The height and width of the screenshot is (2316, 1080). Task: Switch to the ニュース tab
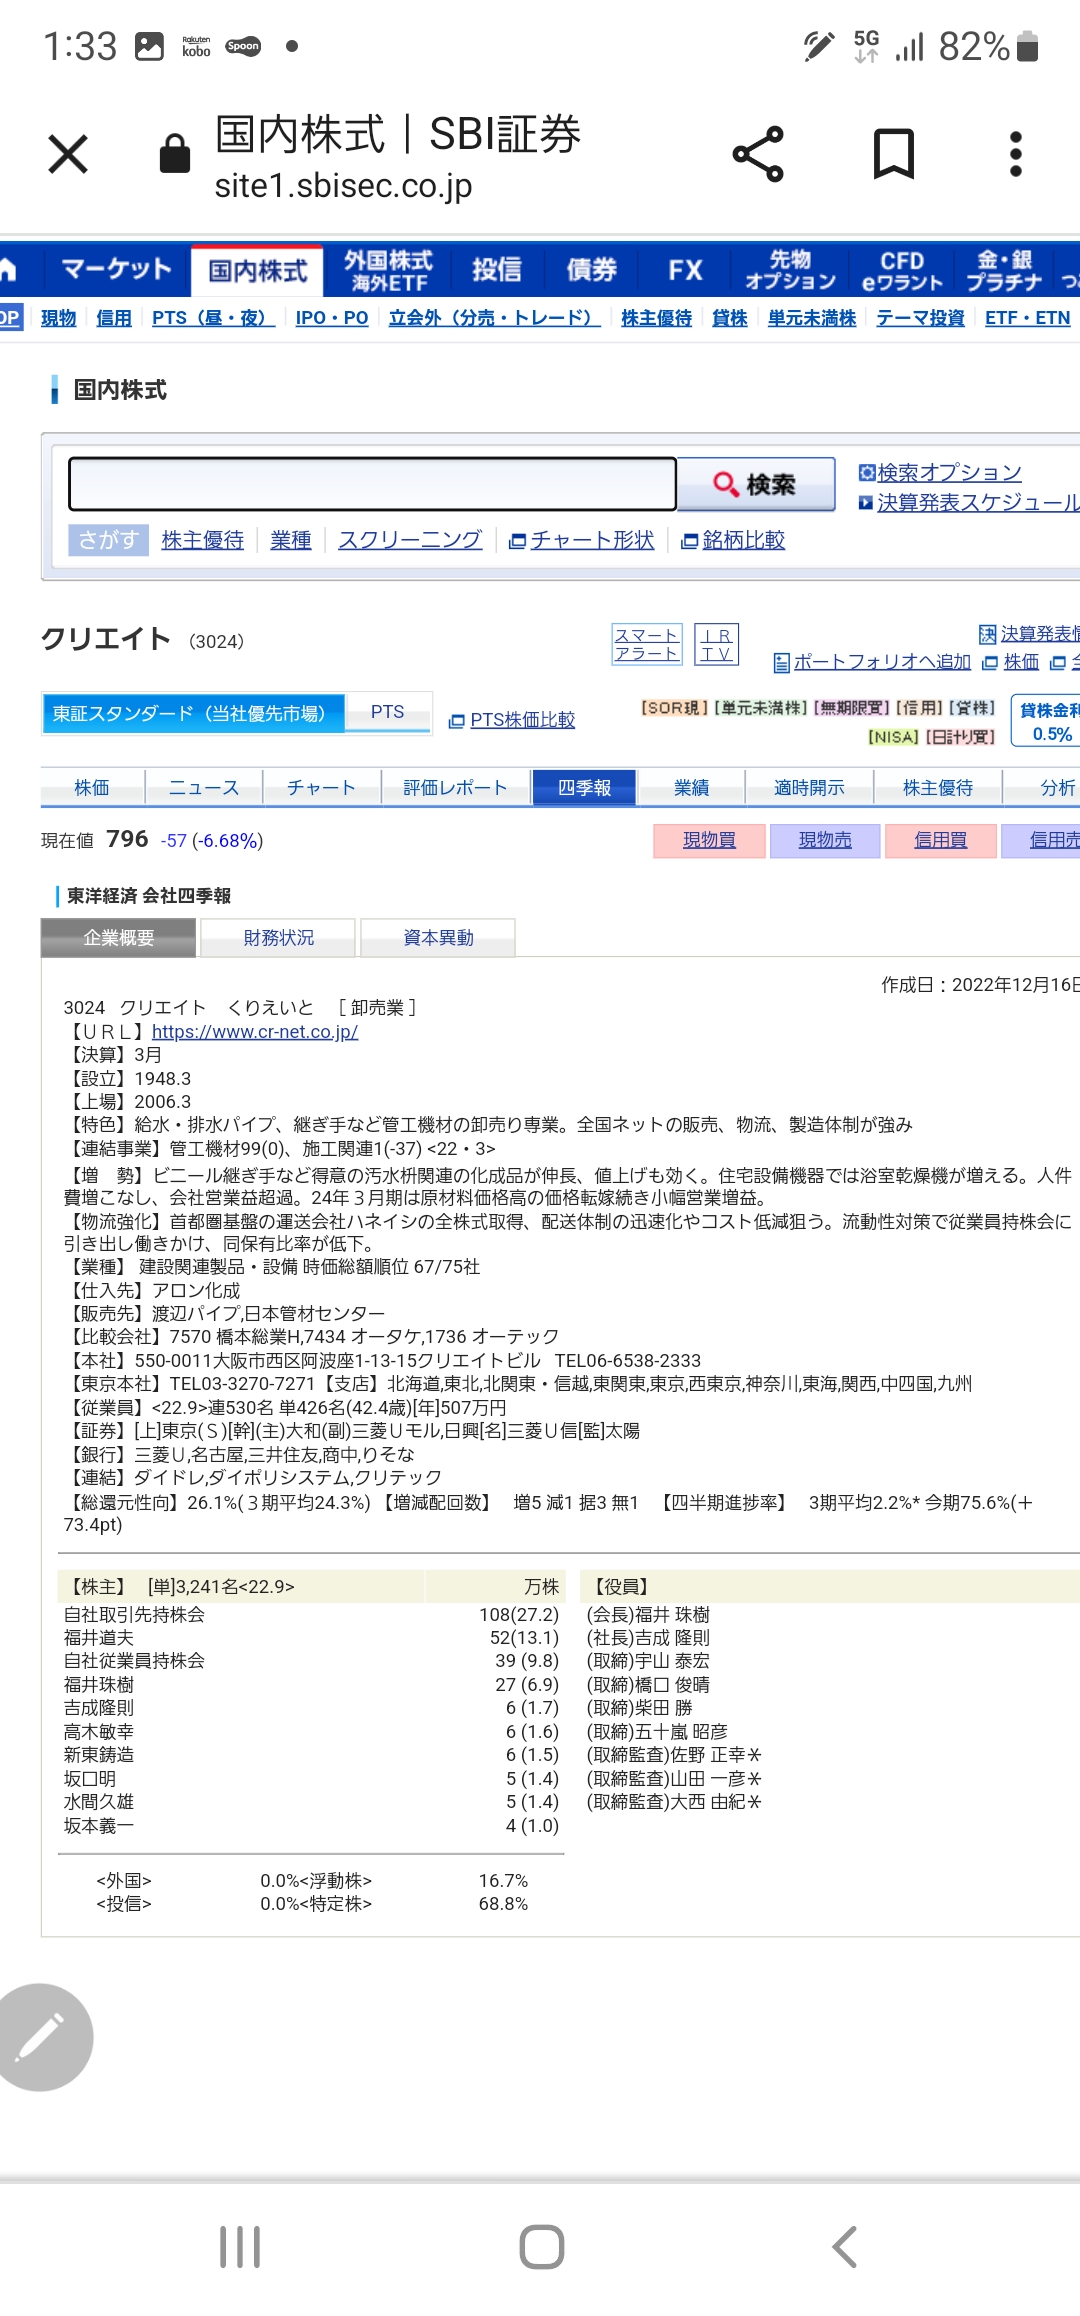tap(204, 788)
